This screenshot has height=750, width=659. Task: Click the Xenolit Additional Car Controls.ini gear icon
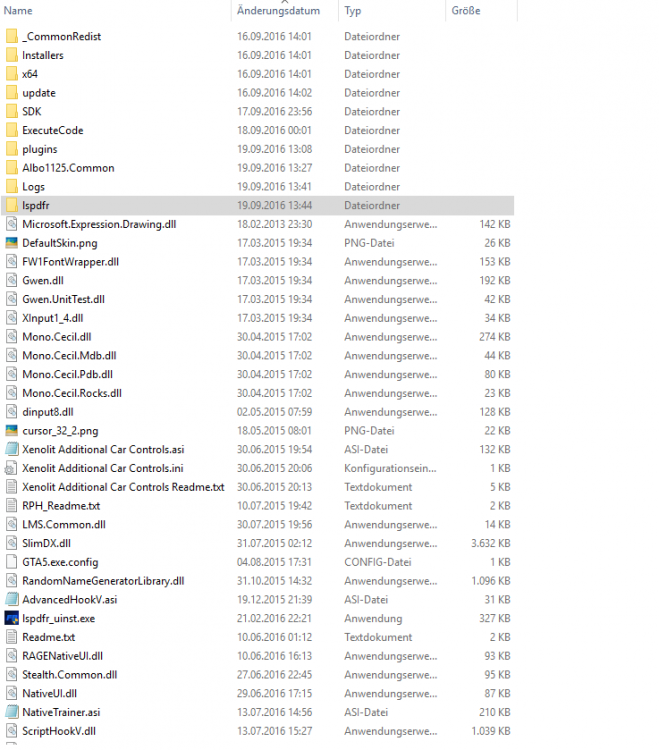point(11,468)
